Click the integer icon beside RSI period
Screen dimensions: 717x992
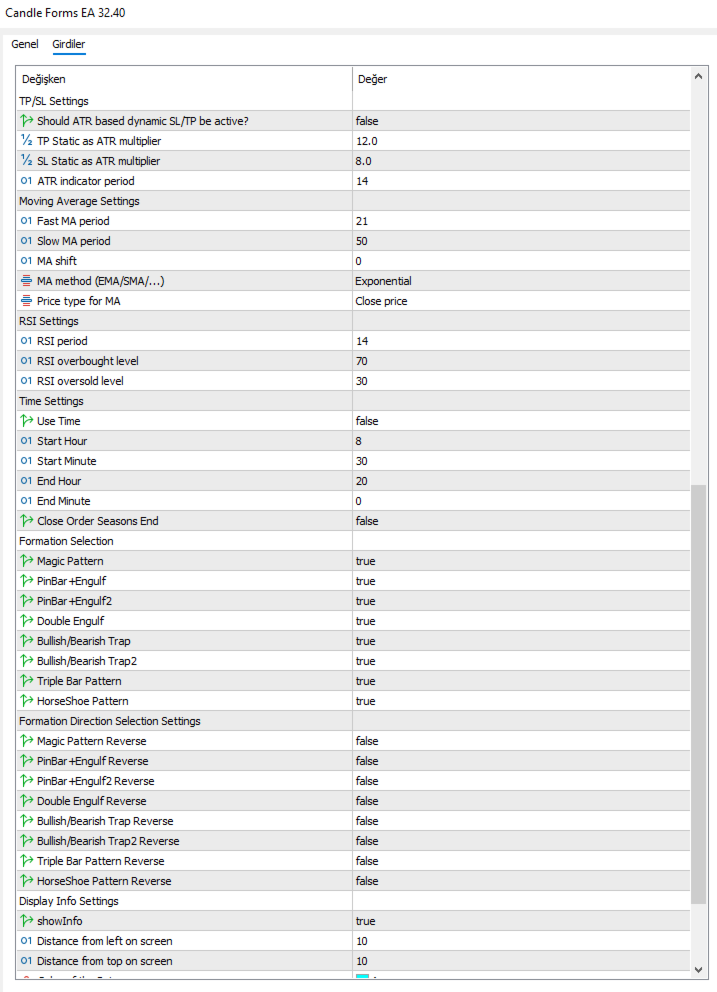[27, 341]
